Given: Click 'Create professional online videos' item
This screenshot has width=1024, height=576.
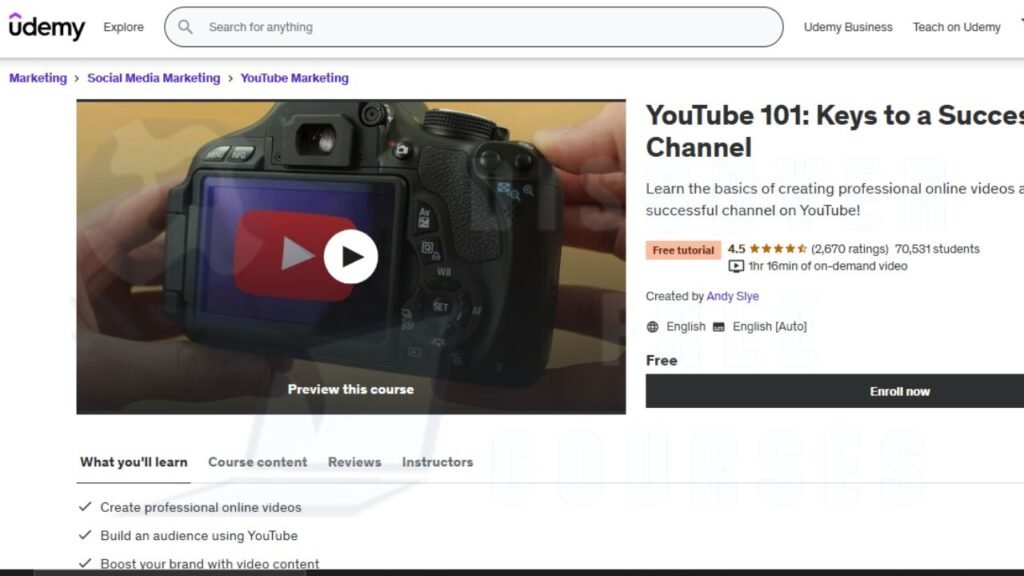Looking at the screenshot, I should (x=200, y=507).
